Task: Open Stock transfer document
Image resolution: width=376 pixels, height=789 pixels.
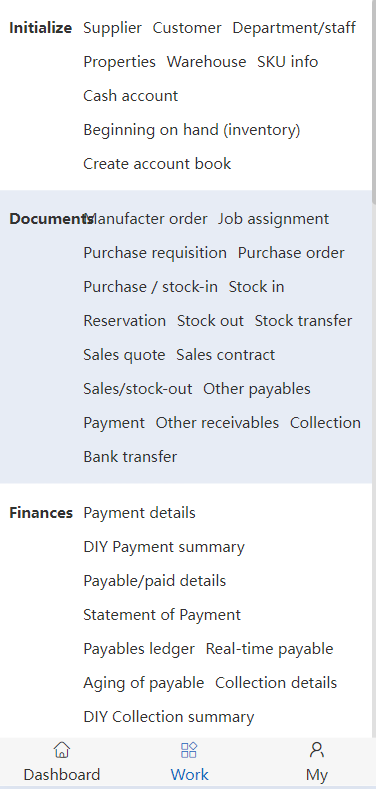Action: pos(304,321)
